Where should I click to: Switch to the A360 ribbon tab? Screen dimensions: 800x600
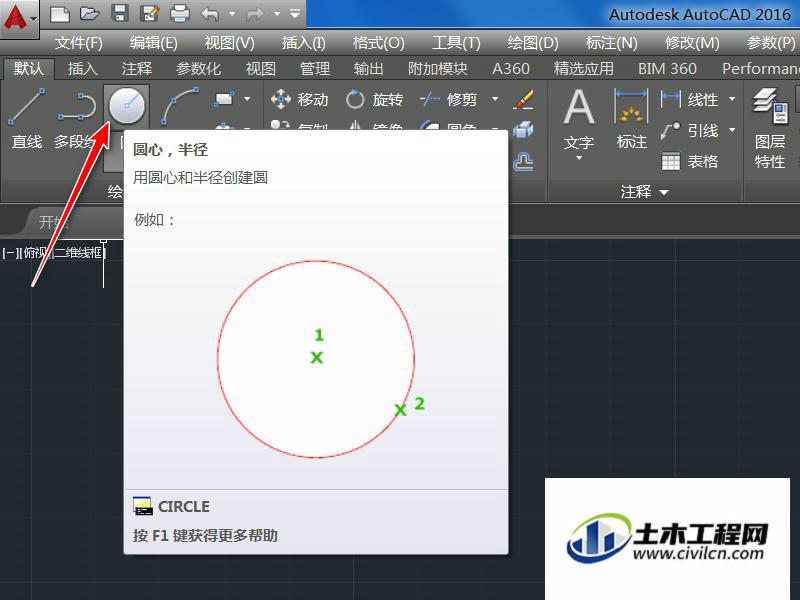click(511, 68)
